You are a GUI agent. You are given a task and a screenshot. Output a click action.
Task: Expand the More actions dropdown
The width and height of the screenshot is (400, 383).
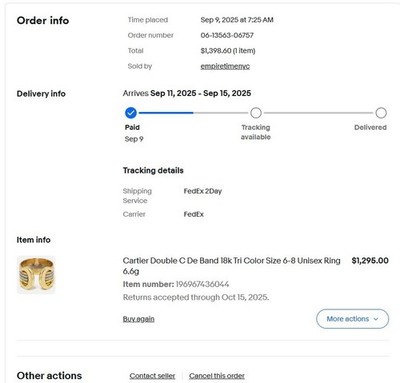[x=352, y=319]
